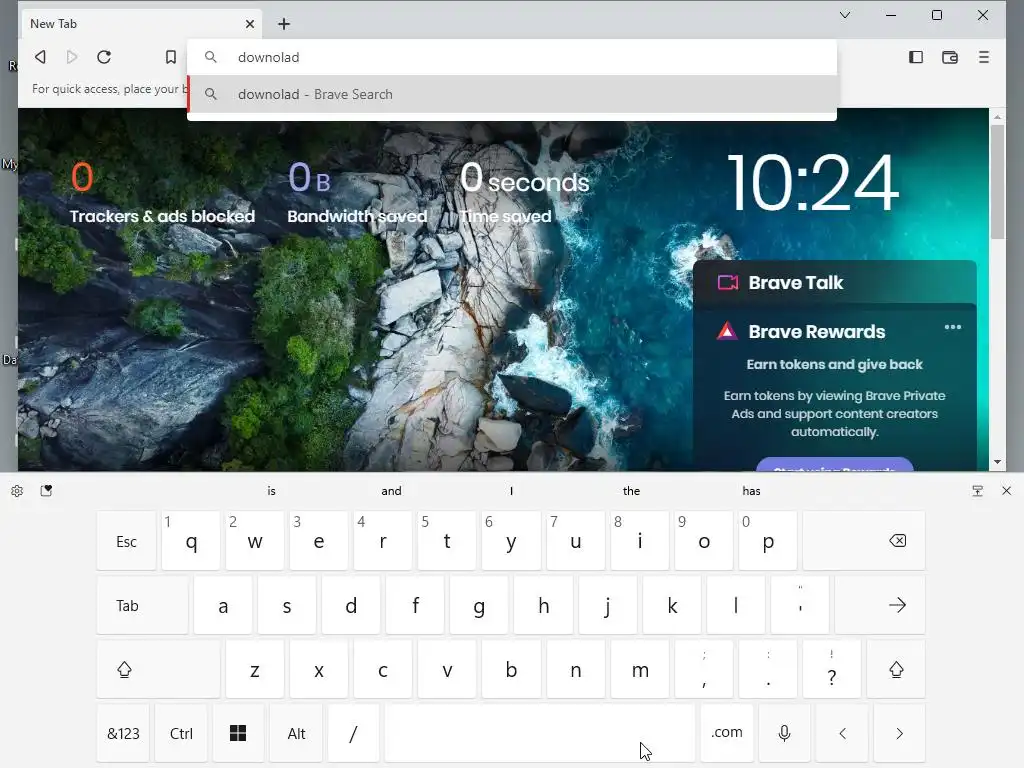Tap the q key
The height and width of the screenshot is (768, 1024).
[191, 541]
